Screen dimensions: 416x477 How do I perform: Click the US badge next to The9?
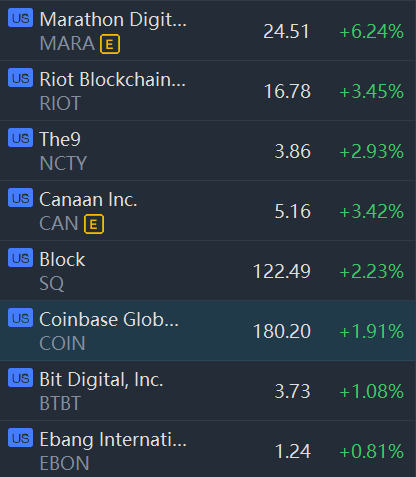pyautogui.click(x=21, y=138)
